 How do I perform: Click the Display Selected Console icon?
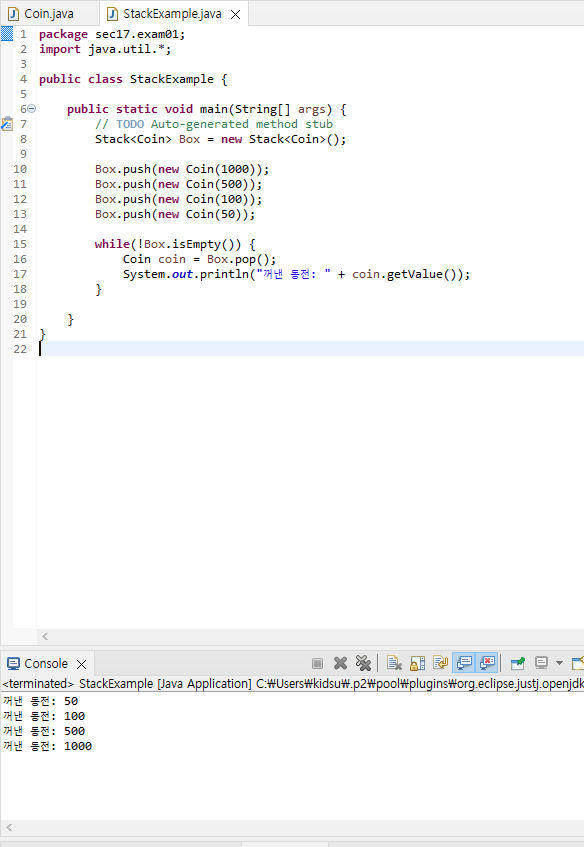pos(541,663)
